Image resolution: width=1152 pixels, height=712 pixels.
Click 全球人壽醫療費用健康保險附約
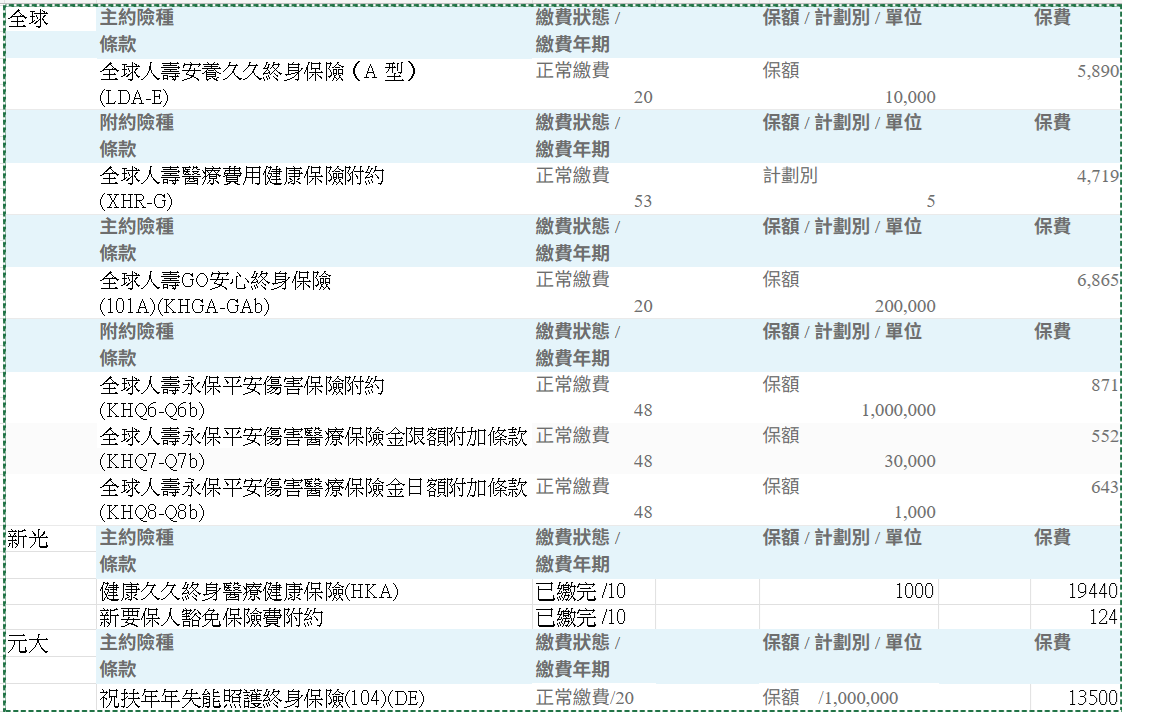[x=242, y=176]
